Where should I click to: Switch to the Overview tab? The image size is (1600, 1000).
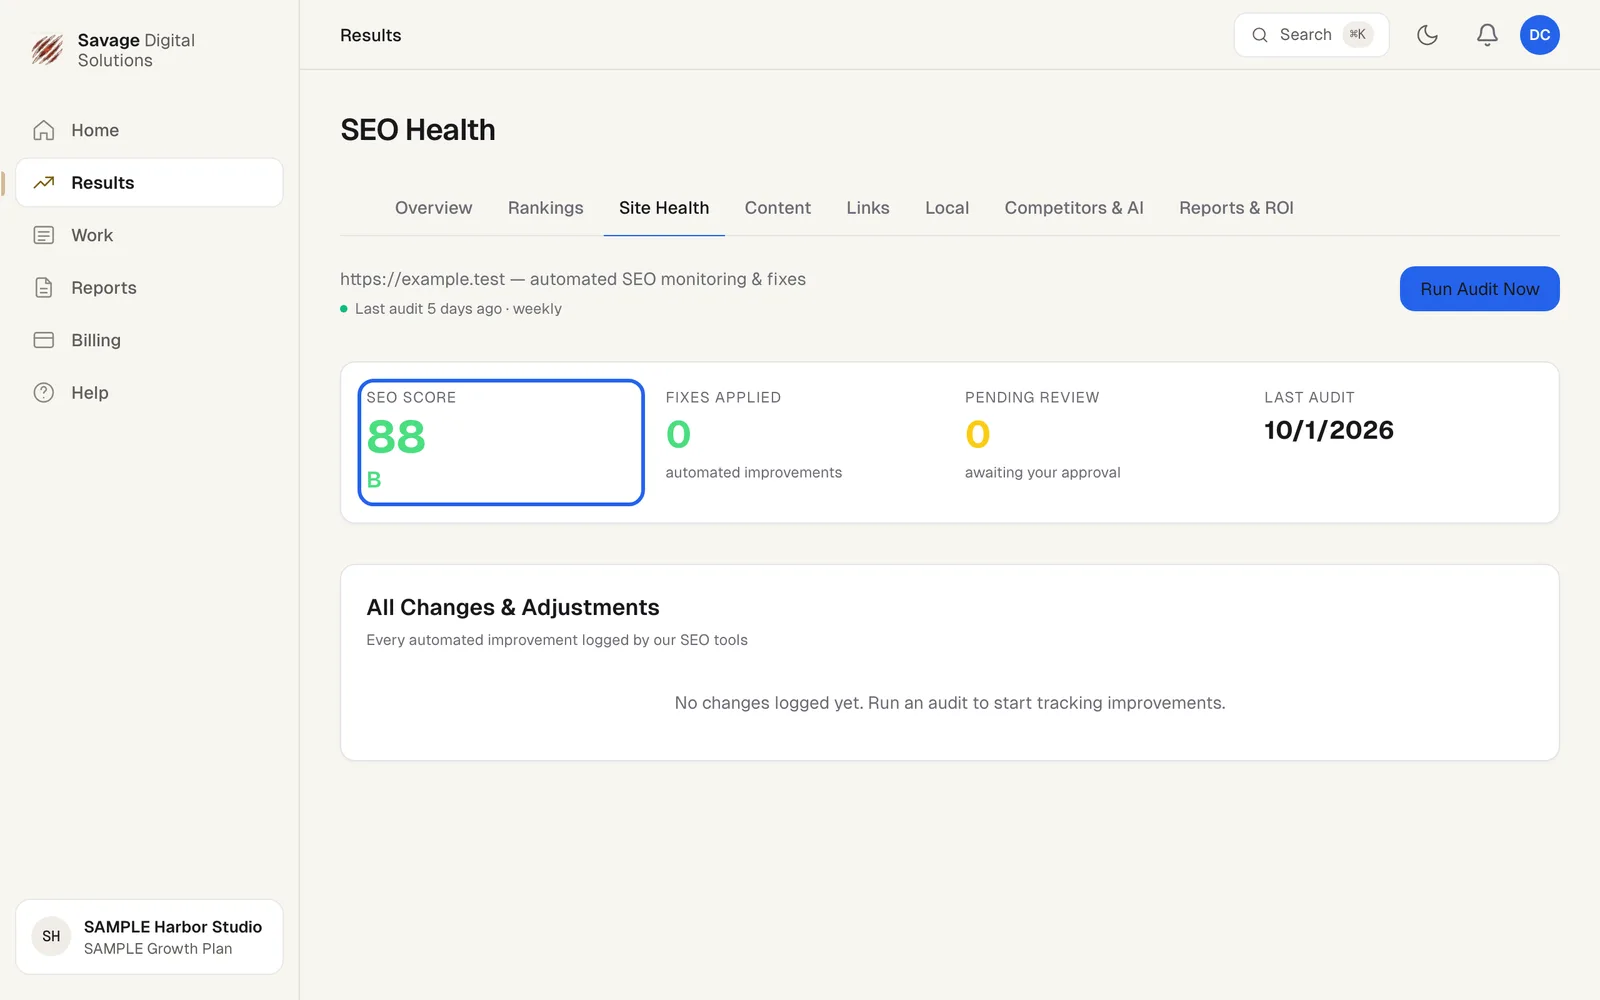[x=433, y=208]
